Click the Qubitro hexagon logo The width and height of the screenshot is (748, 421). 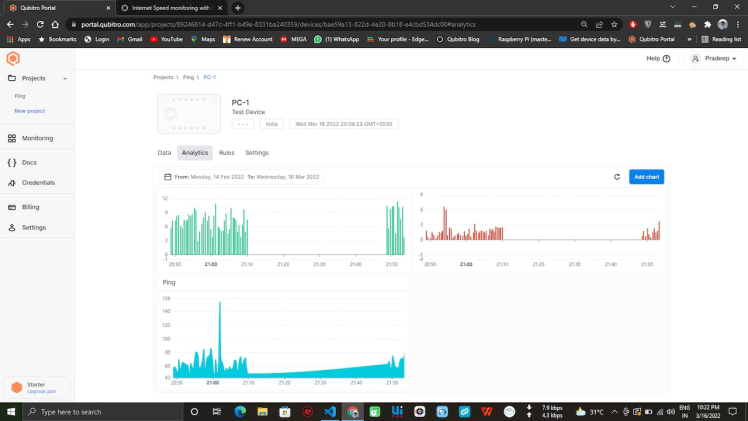click(13, 59)
